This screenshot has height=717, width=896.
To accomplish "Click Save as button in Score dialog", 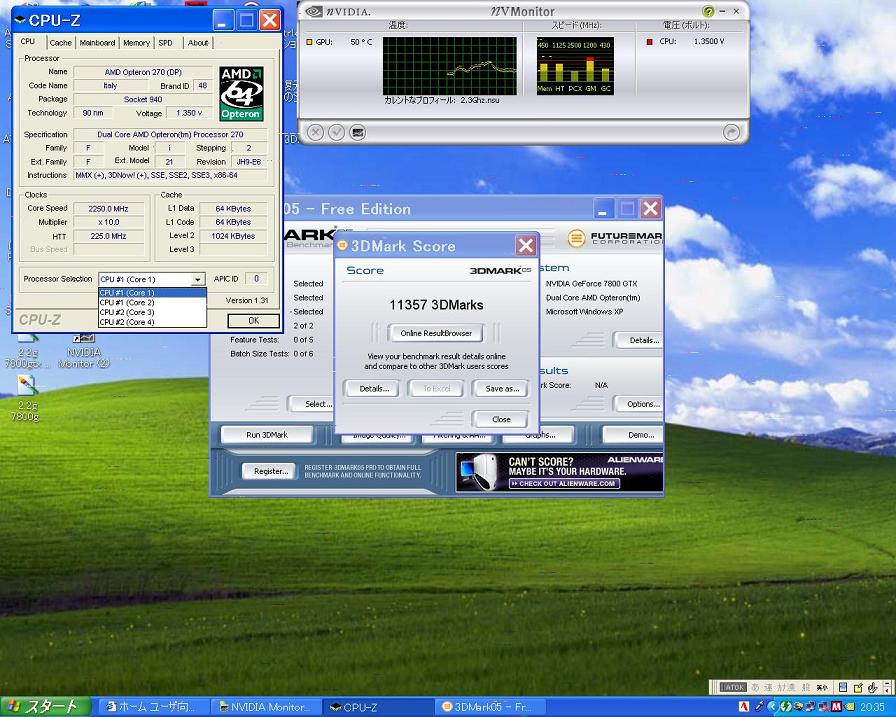I will pos(502,388).
